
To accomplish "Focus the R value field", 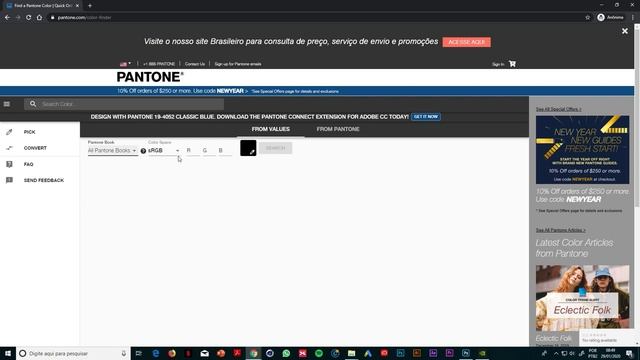I will tap(193, 151).
